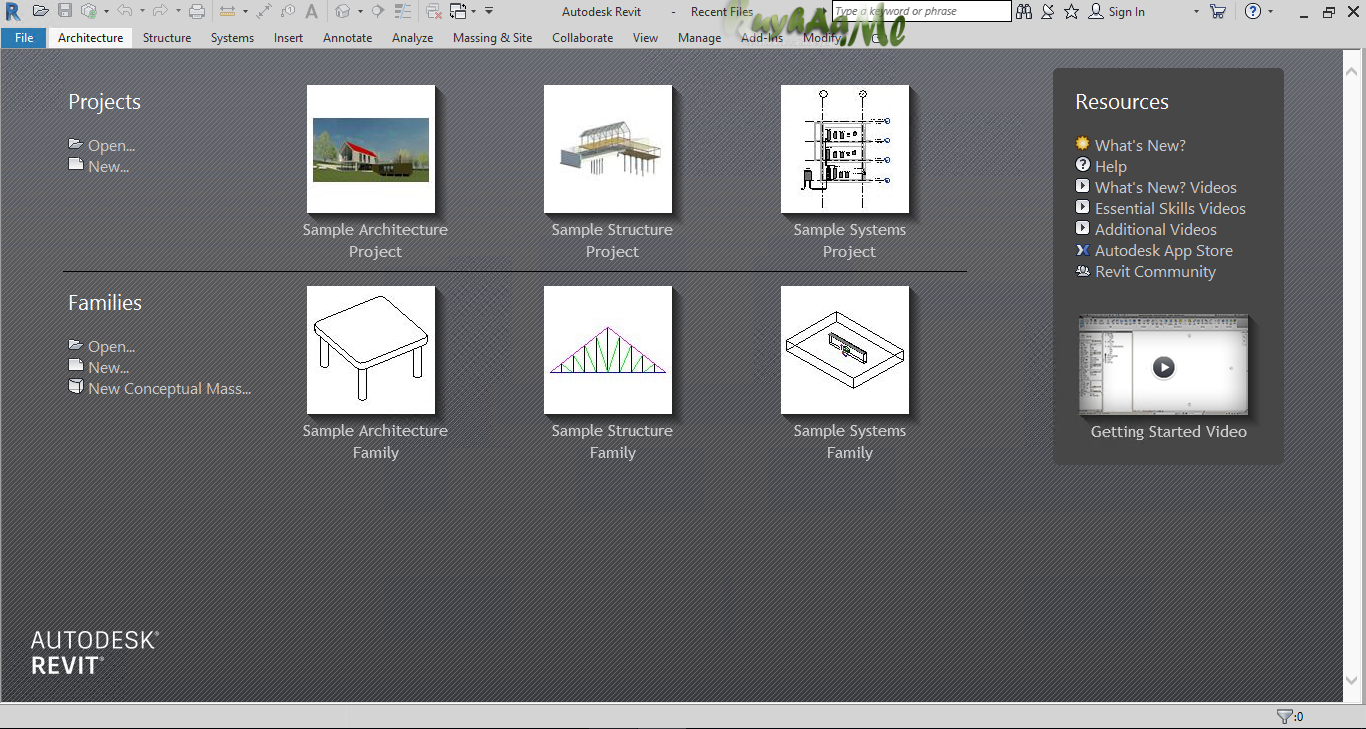Switch to the Insert ribbon tab
This screenshot has width=1366, height=729.
(288, 37)
